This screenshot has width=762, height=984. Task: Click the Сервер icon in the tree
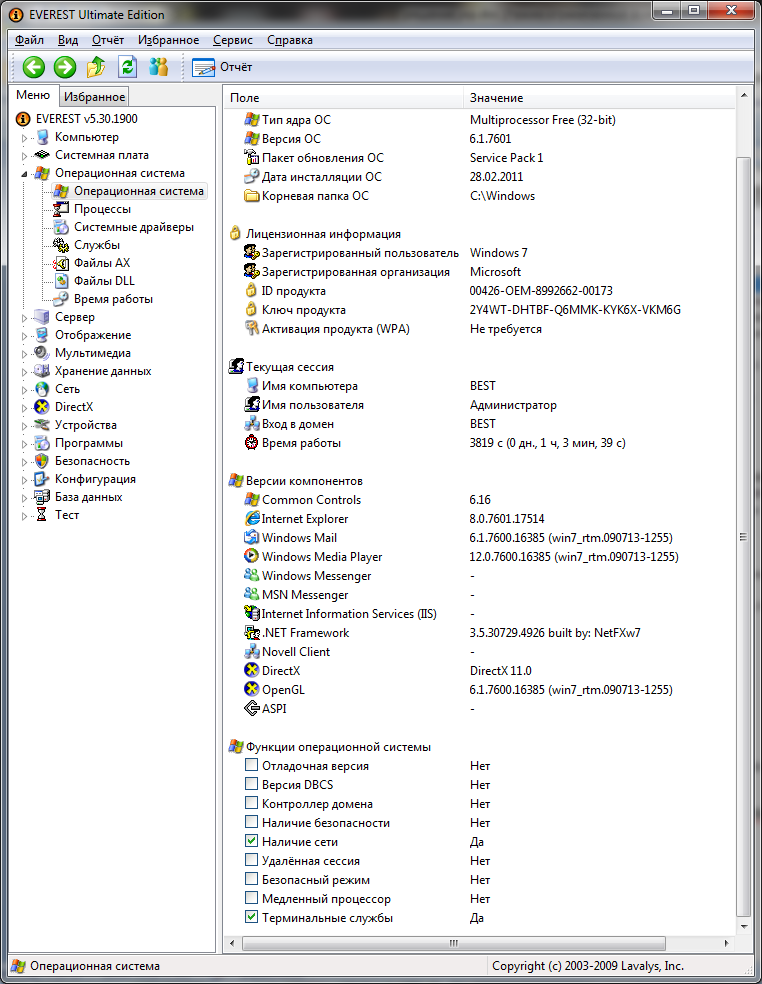[x=42, y=317]
